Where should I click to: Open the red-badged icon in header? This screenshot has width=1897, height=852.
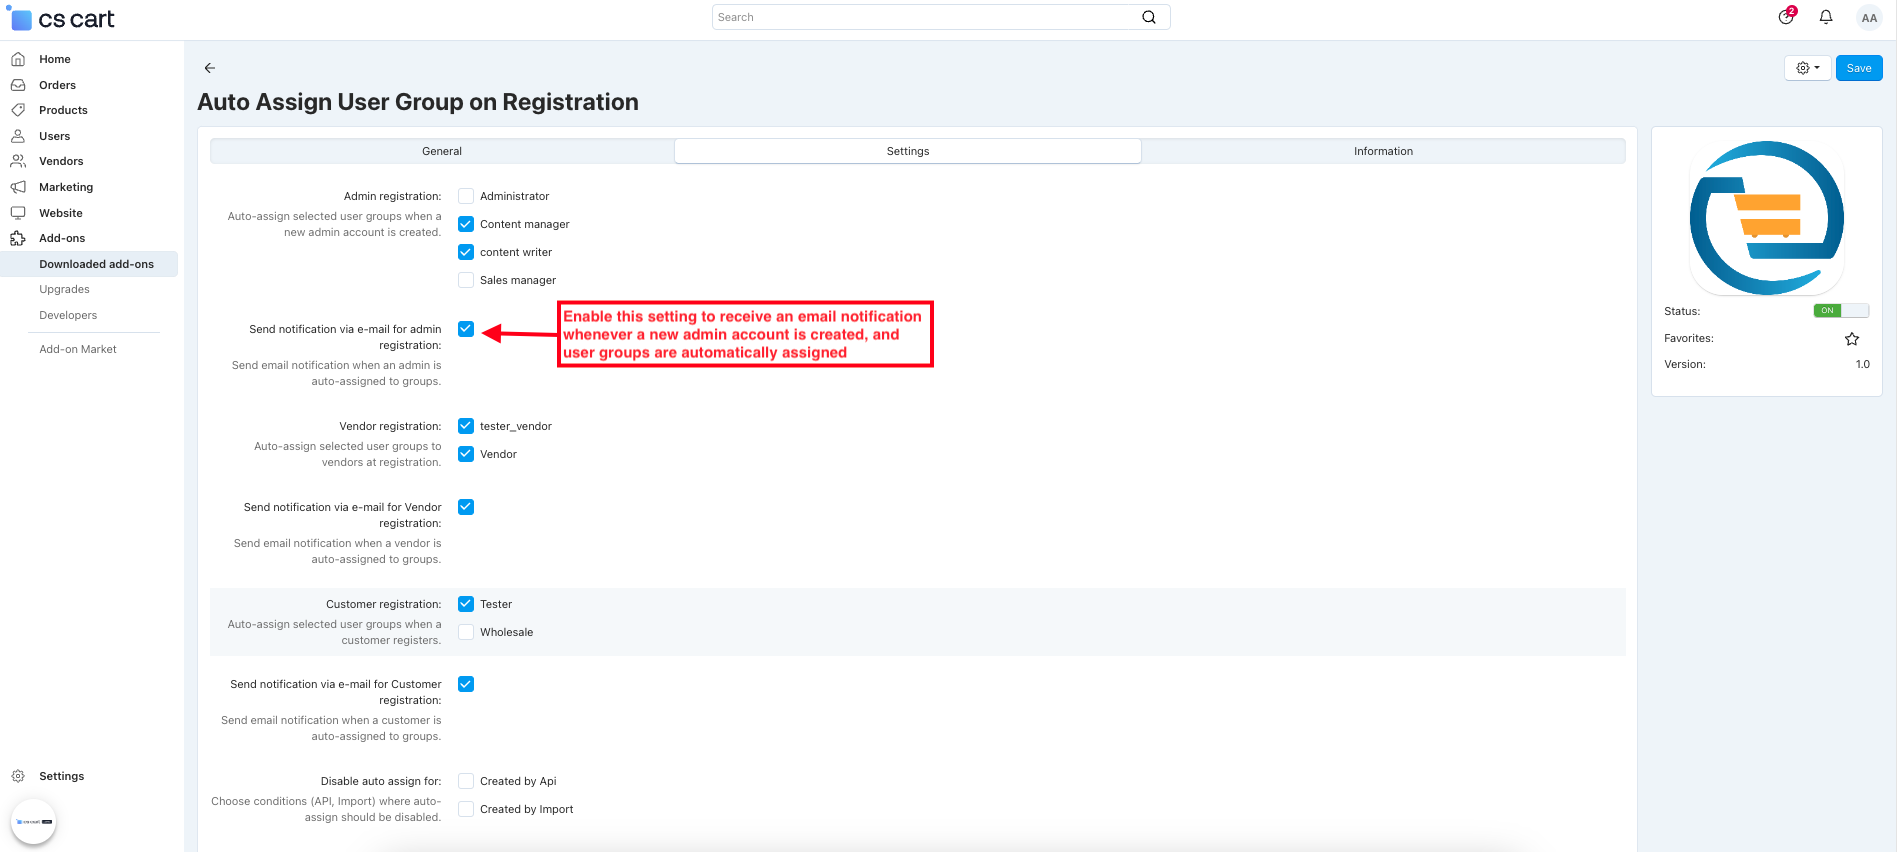click(x=1786, y=16)
